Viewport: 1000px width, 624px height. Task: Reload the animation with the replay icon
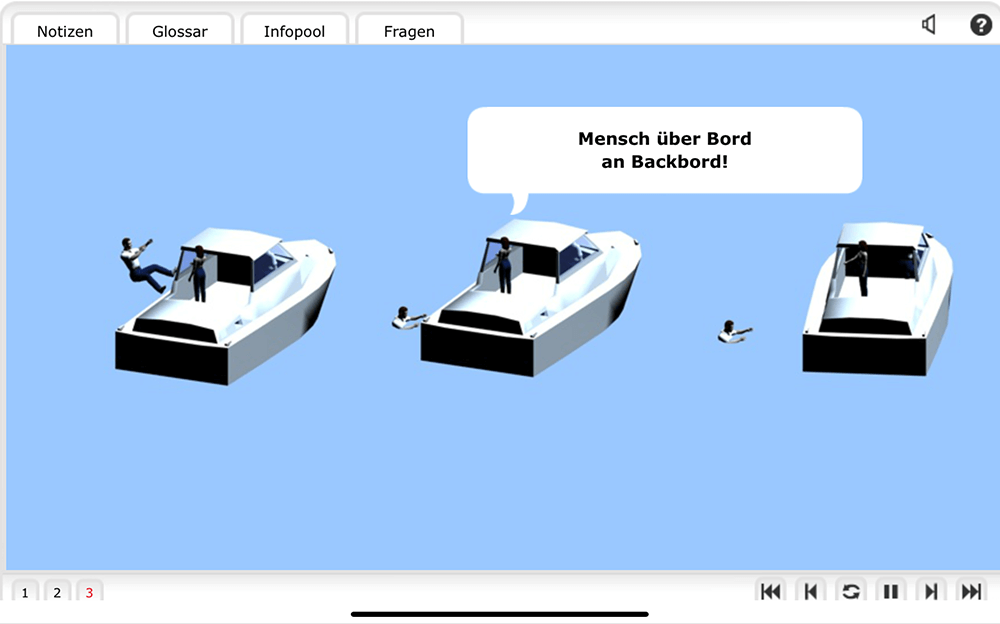click(851, 591)
